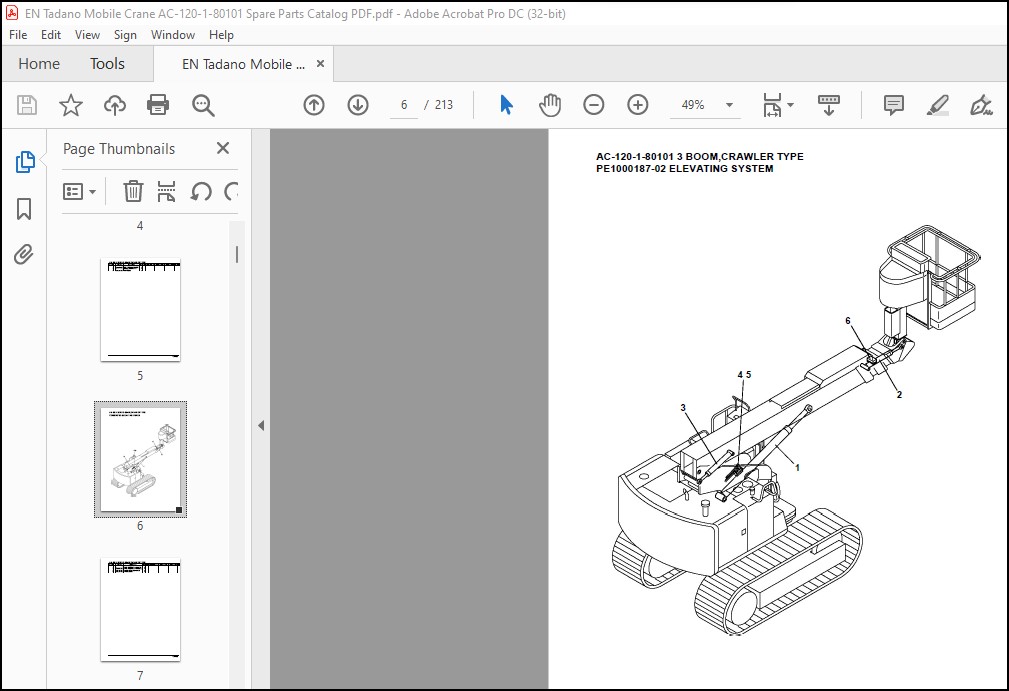Open the Find text magnifier tool
Screen dimensions: 1009x691
[x=203, y=105]
